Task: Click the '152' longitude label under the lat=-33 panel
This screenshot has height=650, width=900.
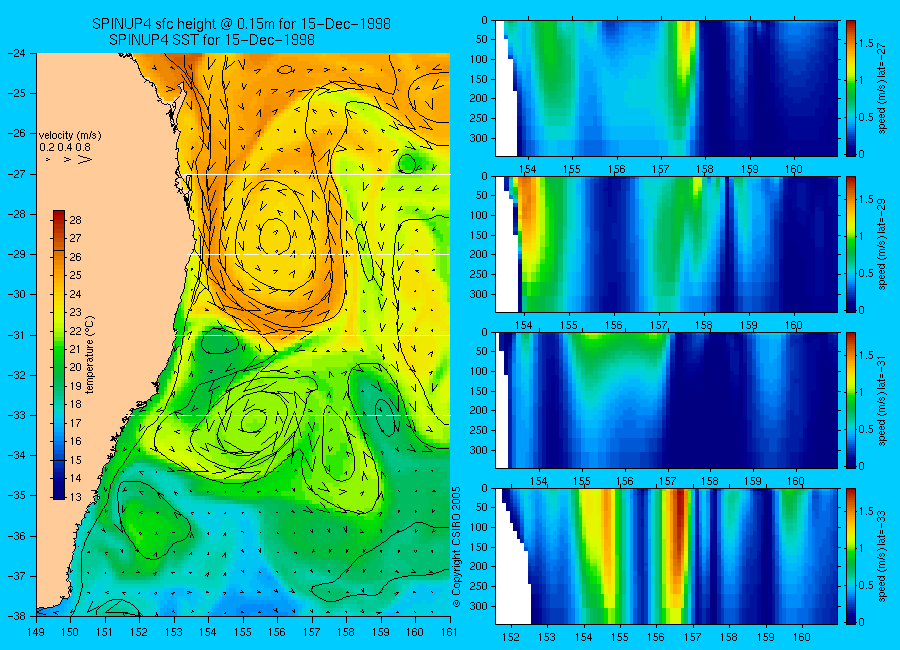Action: (510, 637)
